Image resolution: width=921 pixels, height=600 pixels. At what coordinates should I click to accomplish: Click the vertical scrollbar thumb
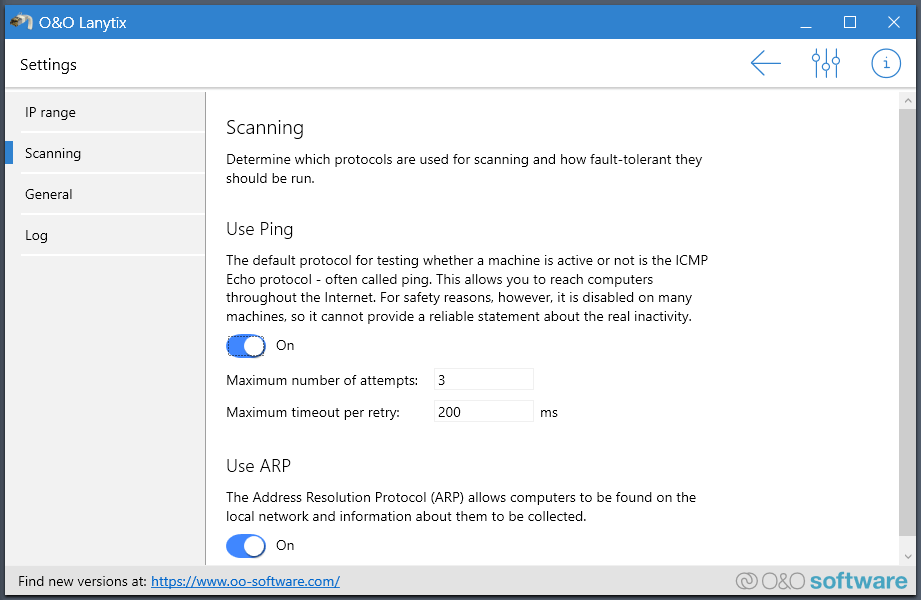click(908, 322)
